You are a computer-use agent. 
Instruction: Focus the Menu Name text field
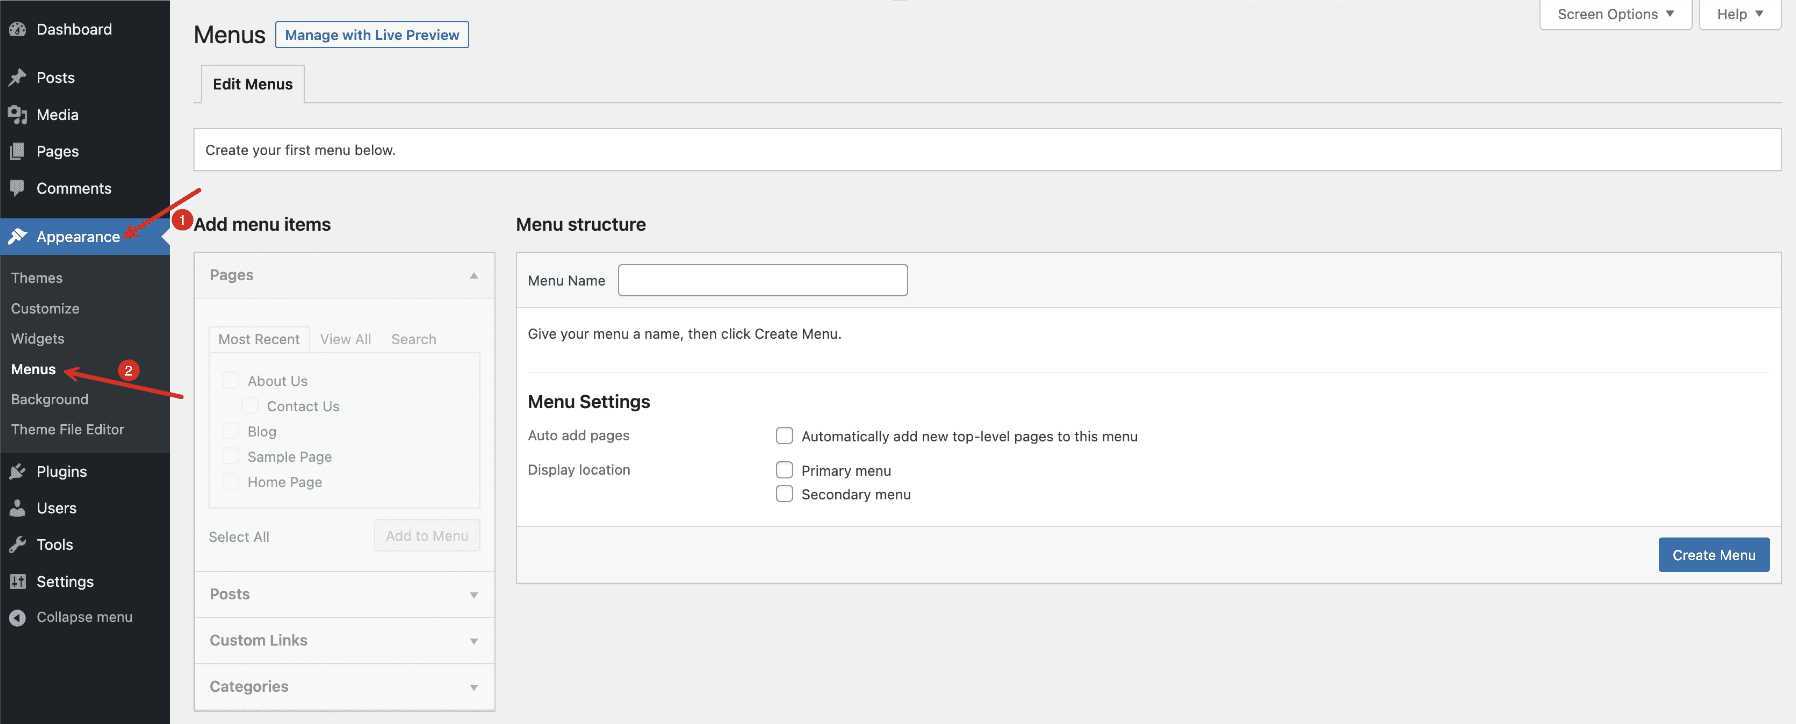click(763, 280)
